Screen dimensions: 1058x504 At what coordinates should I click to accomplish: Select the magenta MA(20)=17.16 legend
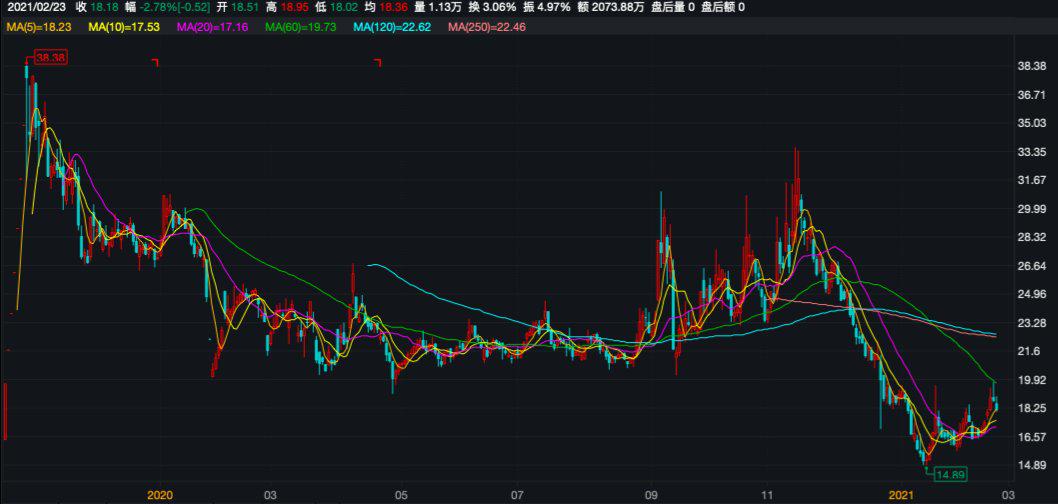(212, 27)
